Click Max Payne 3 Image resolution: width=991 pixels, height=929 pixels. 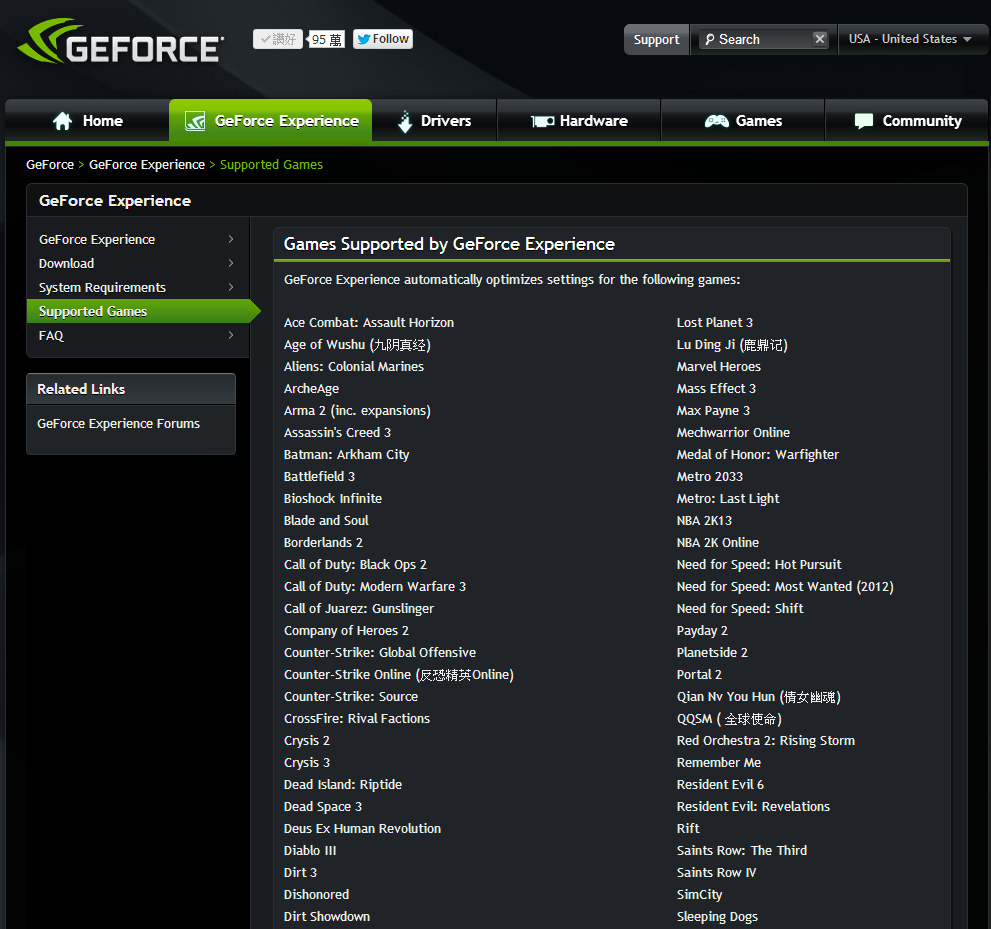click(x=713, y=411)
